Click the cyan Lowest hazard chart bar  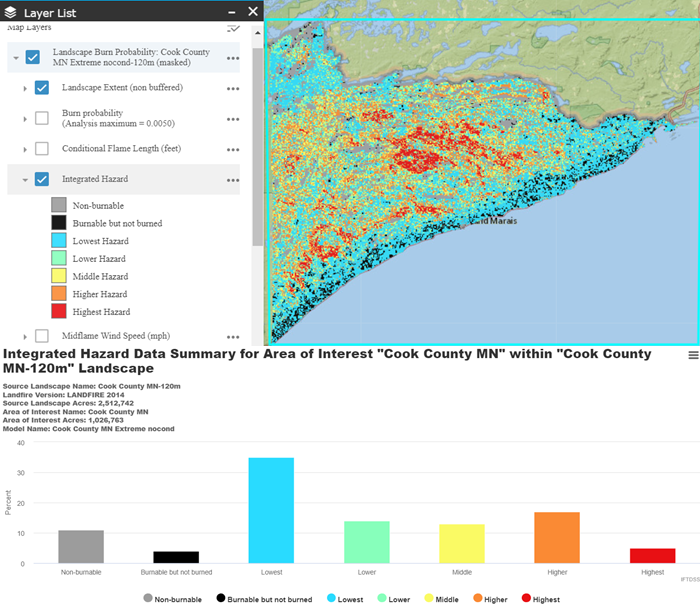(x=271, y=510)
